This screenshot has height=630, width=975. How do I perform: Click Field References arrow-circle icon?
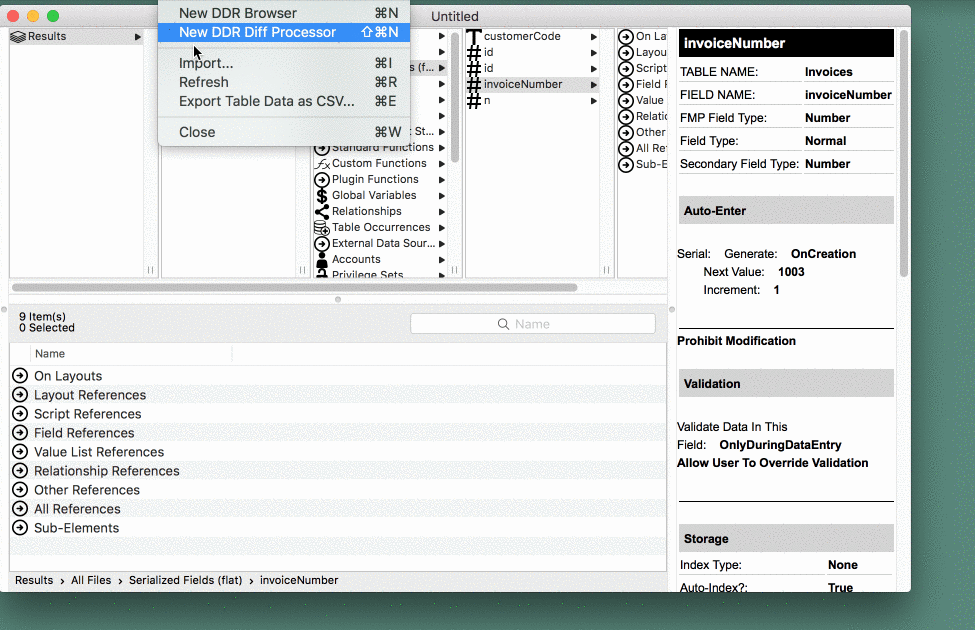(21, 432)
